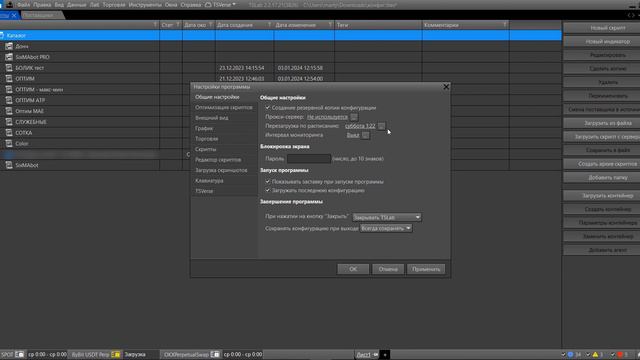Screen dimensions: 640x360
Task: Click the 'суббота 3:22' restart schedule link
Action: (360, 126)
